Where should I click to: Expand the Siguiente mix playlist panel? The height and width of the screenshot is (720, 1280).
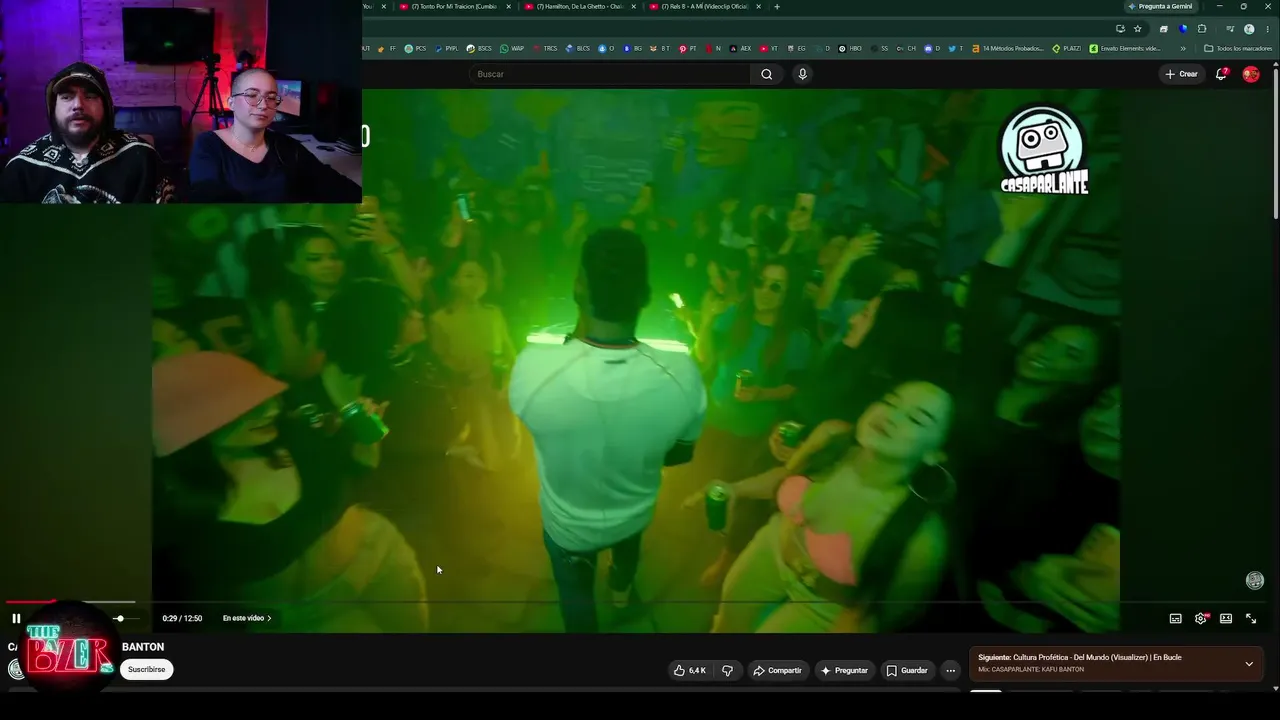(x=1249, y=663)
